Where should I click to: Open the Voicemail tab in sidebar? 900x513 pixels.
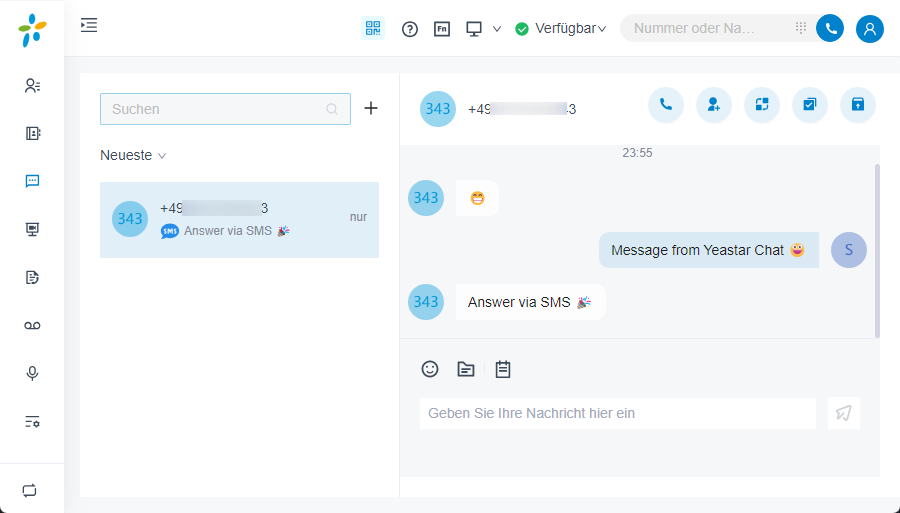(x=32, y=326)
